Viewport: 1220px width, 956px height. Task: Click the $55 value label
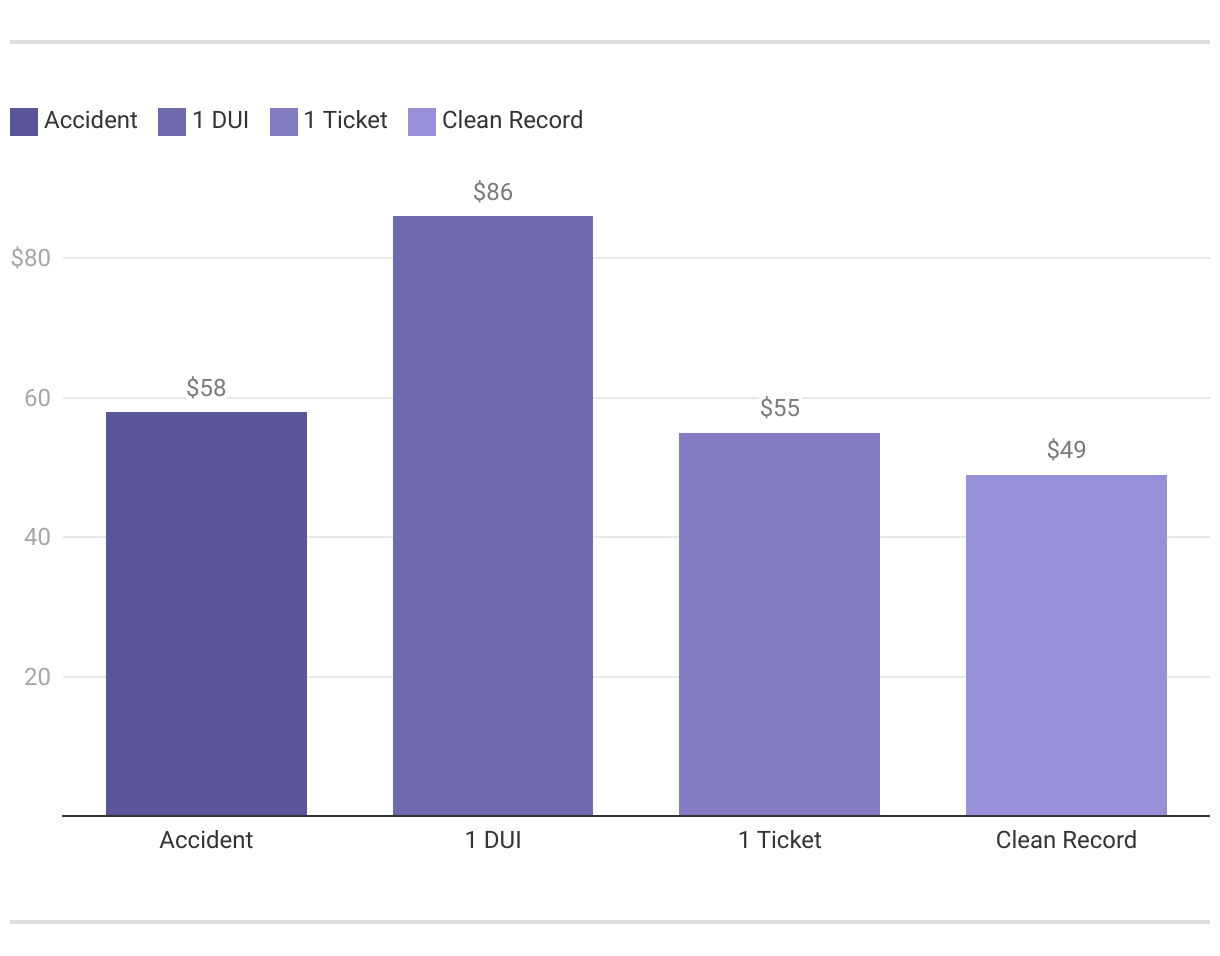(780, 408)
